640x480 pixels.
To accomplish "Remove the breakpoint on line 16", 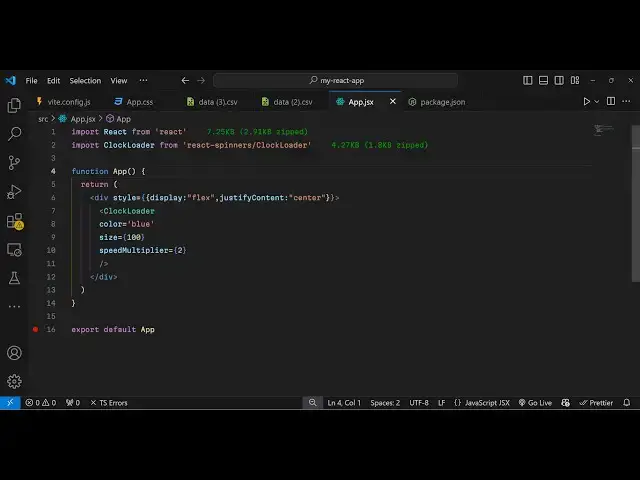I will (36, 329).
